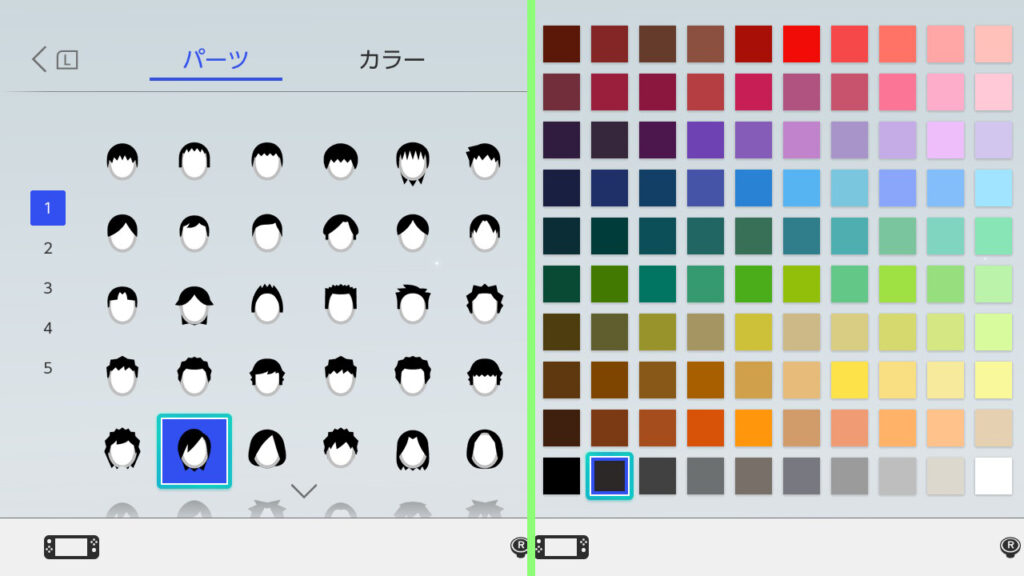
Task: Select the cream off-white swatch beside the white swatch
Action: tap(946, 476)
